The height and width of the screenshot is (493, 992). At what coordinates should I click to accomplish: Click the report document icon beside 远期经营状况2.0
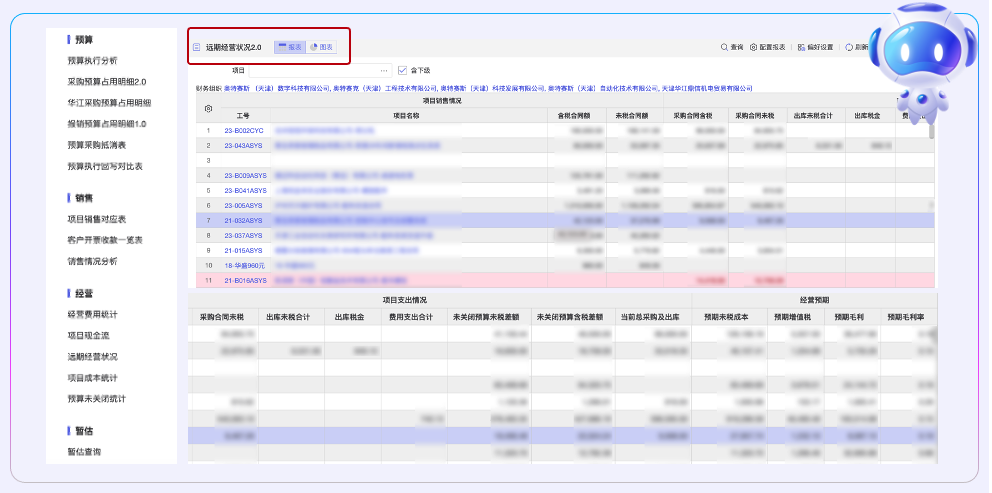(196, 47)
